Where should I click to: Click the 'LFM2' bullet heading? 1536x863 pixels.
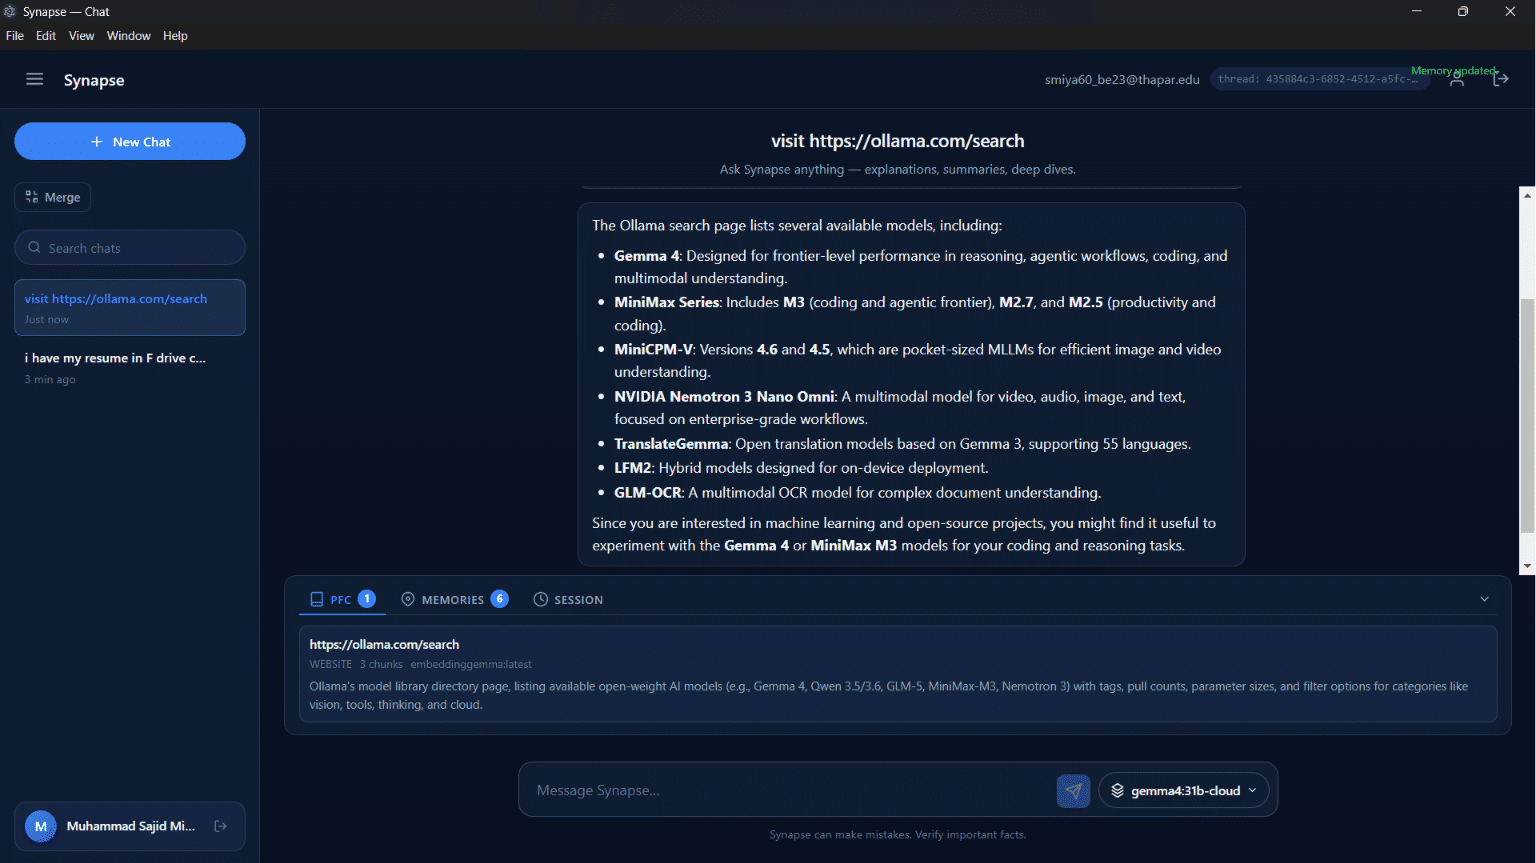pyautogui.click(x=633, y=468)
